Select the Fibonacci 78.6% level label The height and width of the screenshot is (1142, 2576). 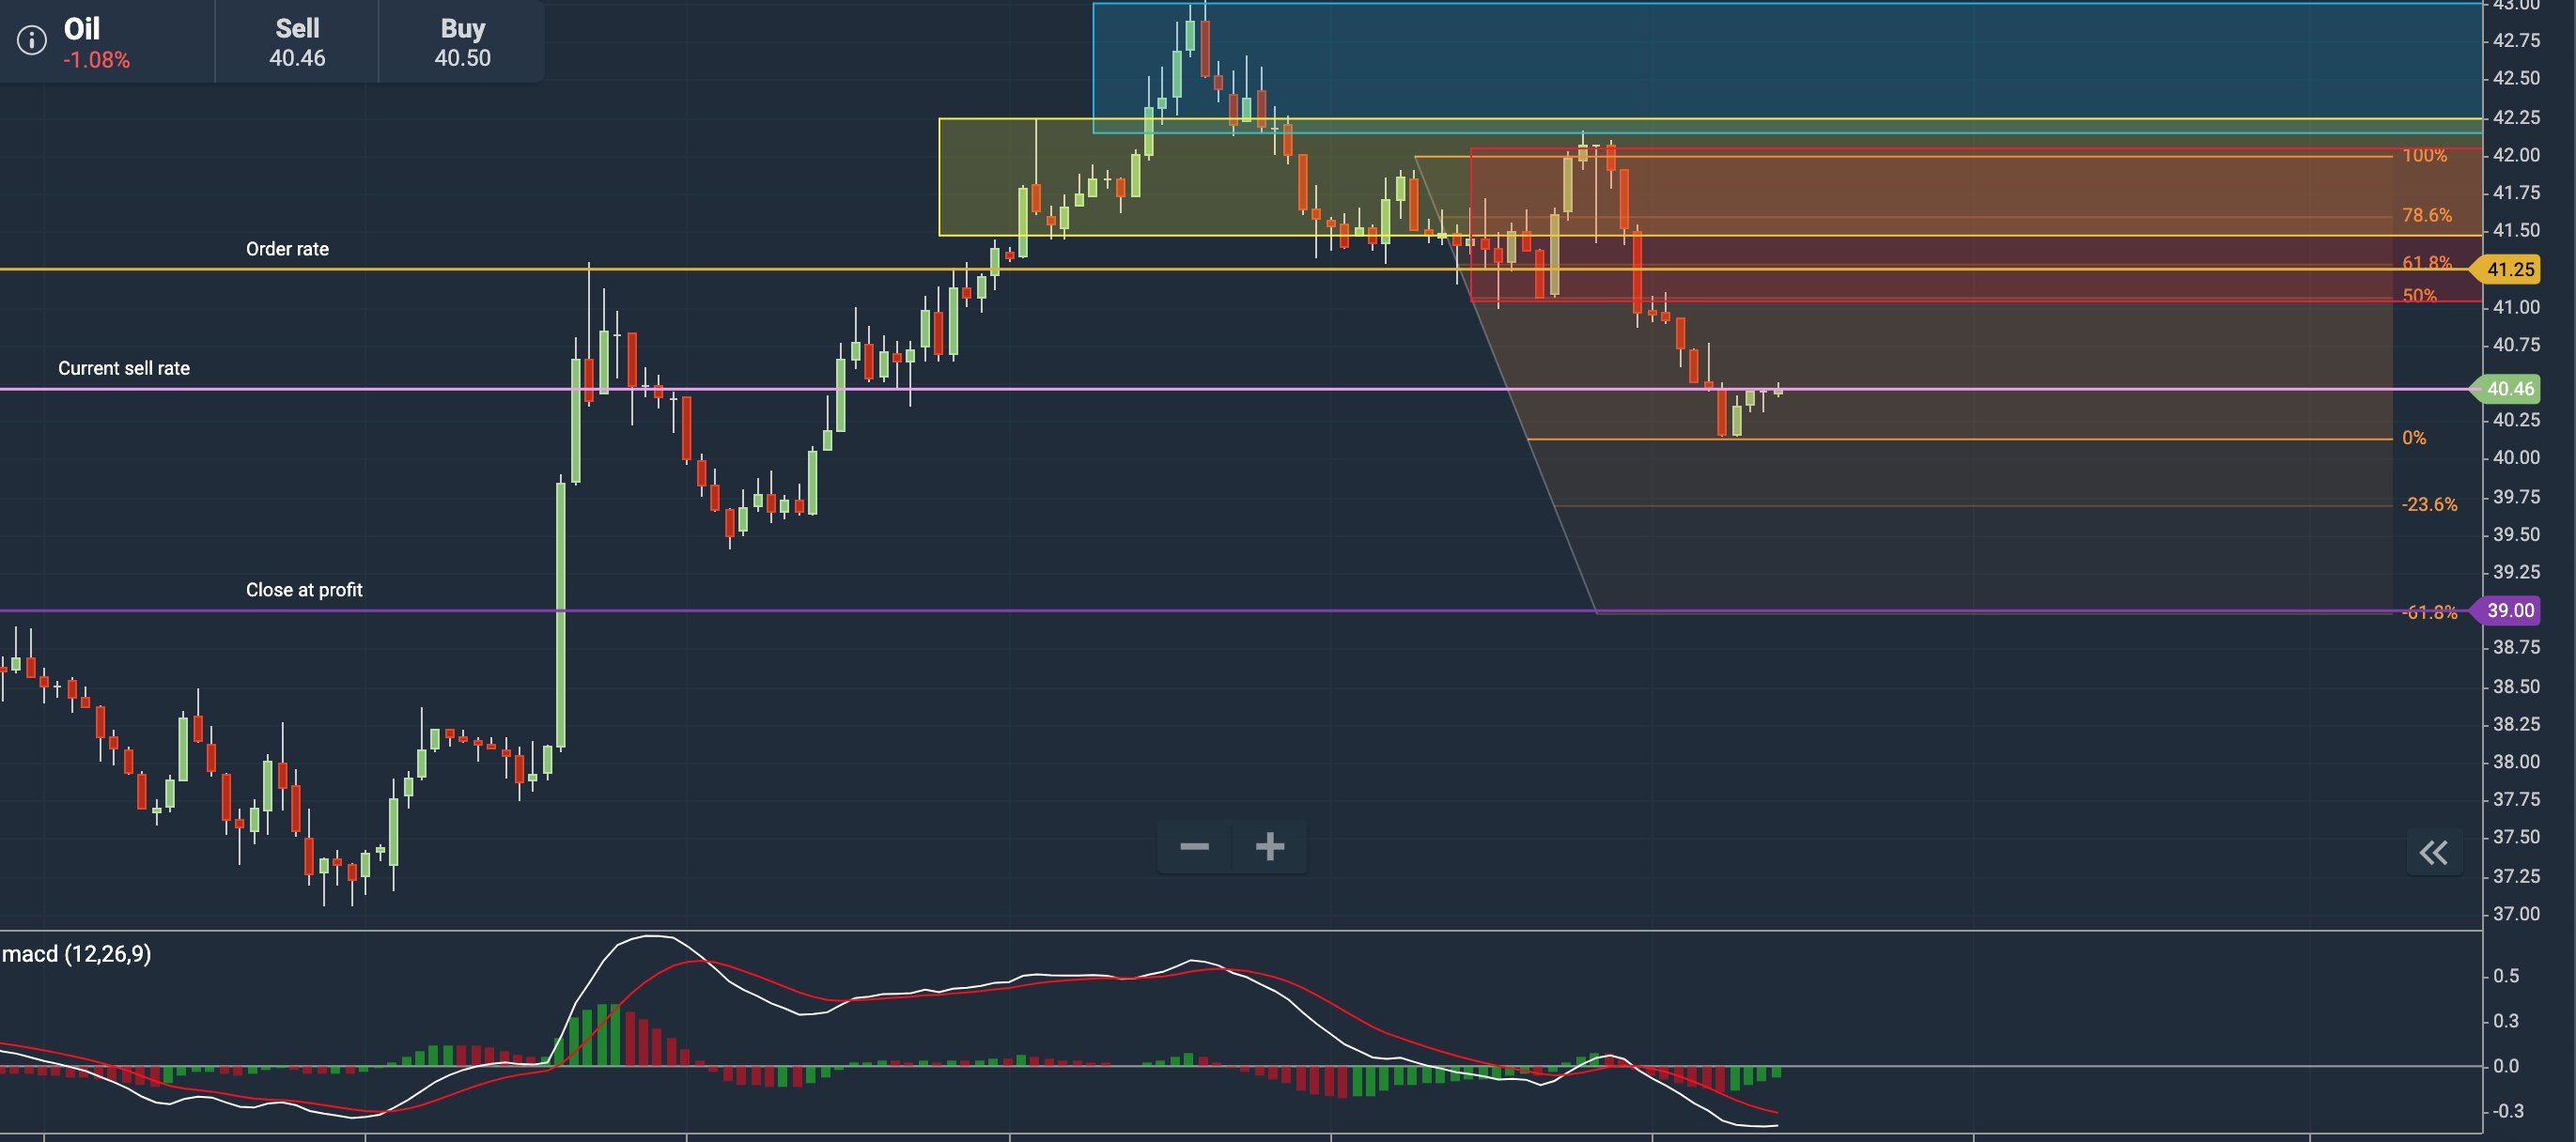[2426, 216]
